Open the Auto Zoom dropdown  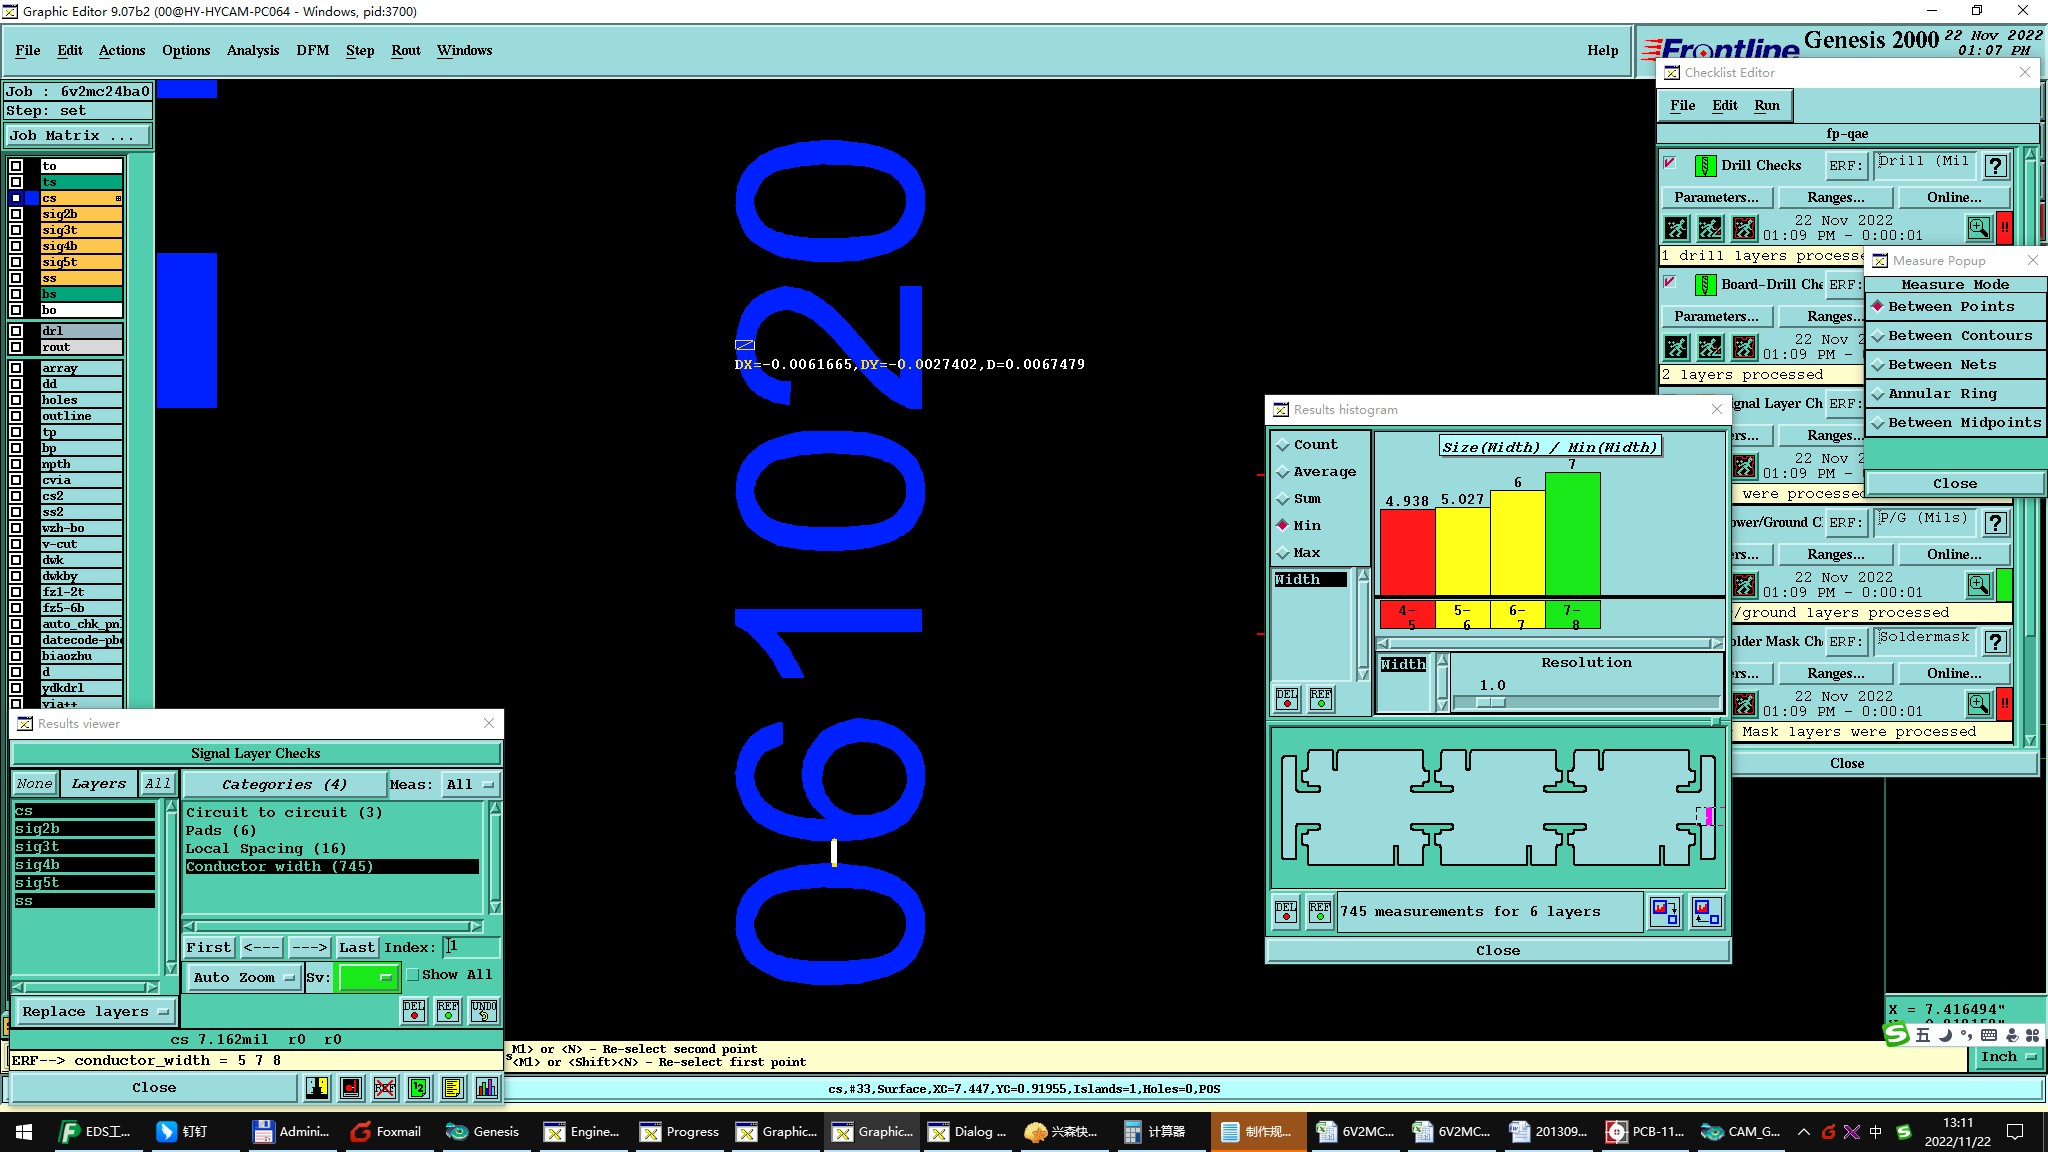pos(244,978)
